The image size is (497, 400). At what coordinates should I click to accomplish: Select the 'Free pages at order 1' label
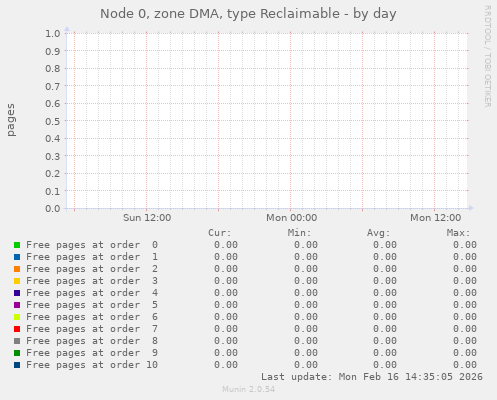click(92, 257)
